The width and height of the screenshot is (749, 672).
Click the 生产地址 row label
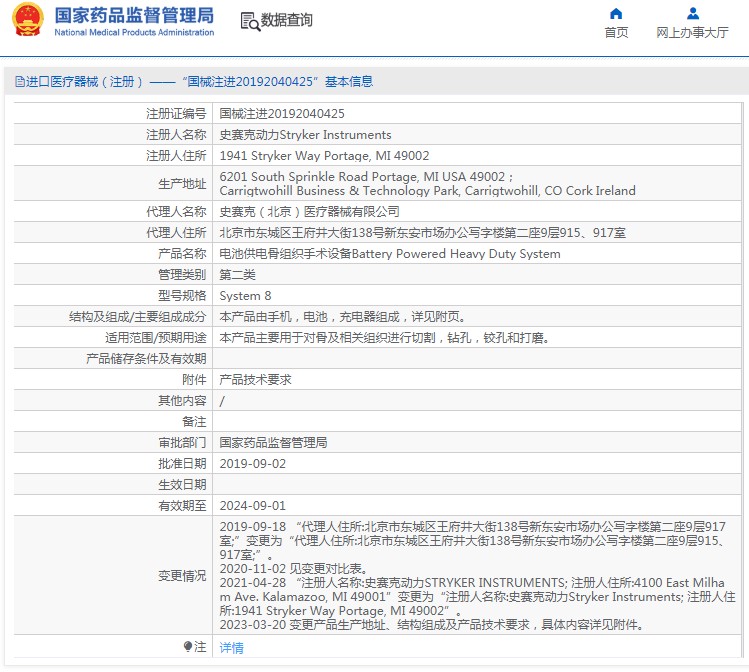[x=182, y=184]
